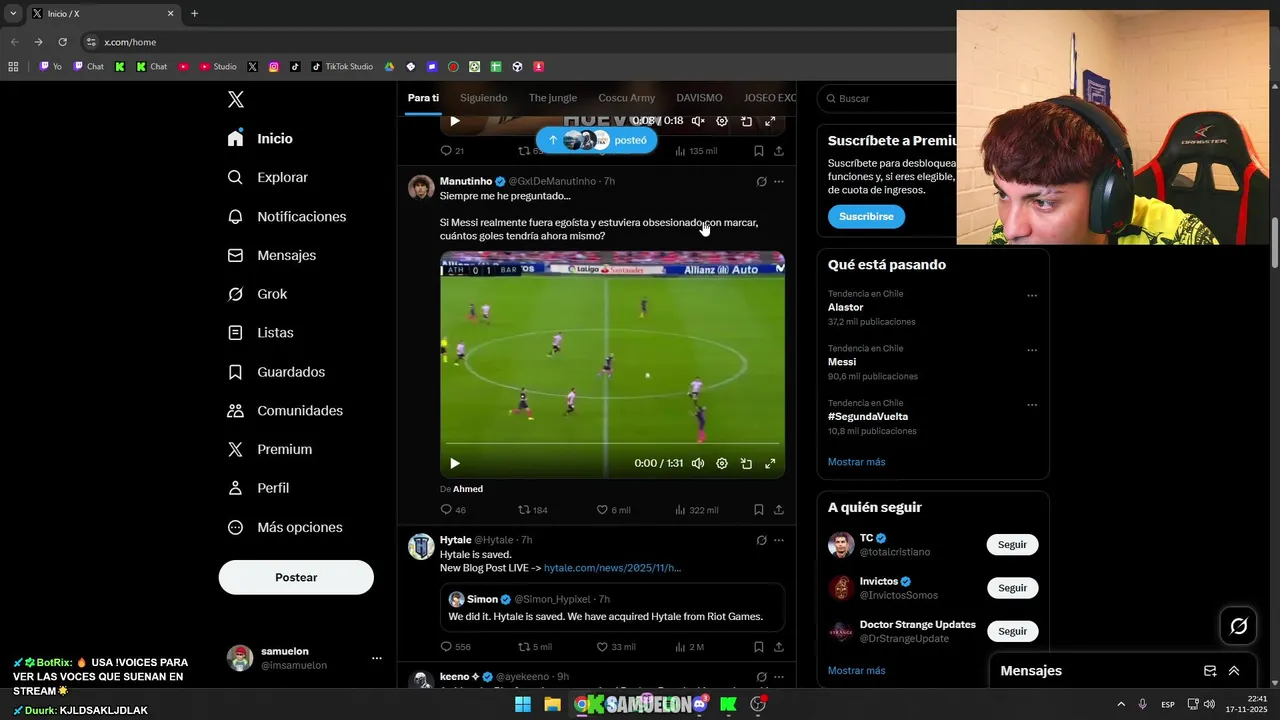
Task: Click the Postear button
Action: click(x=296, y=577)
